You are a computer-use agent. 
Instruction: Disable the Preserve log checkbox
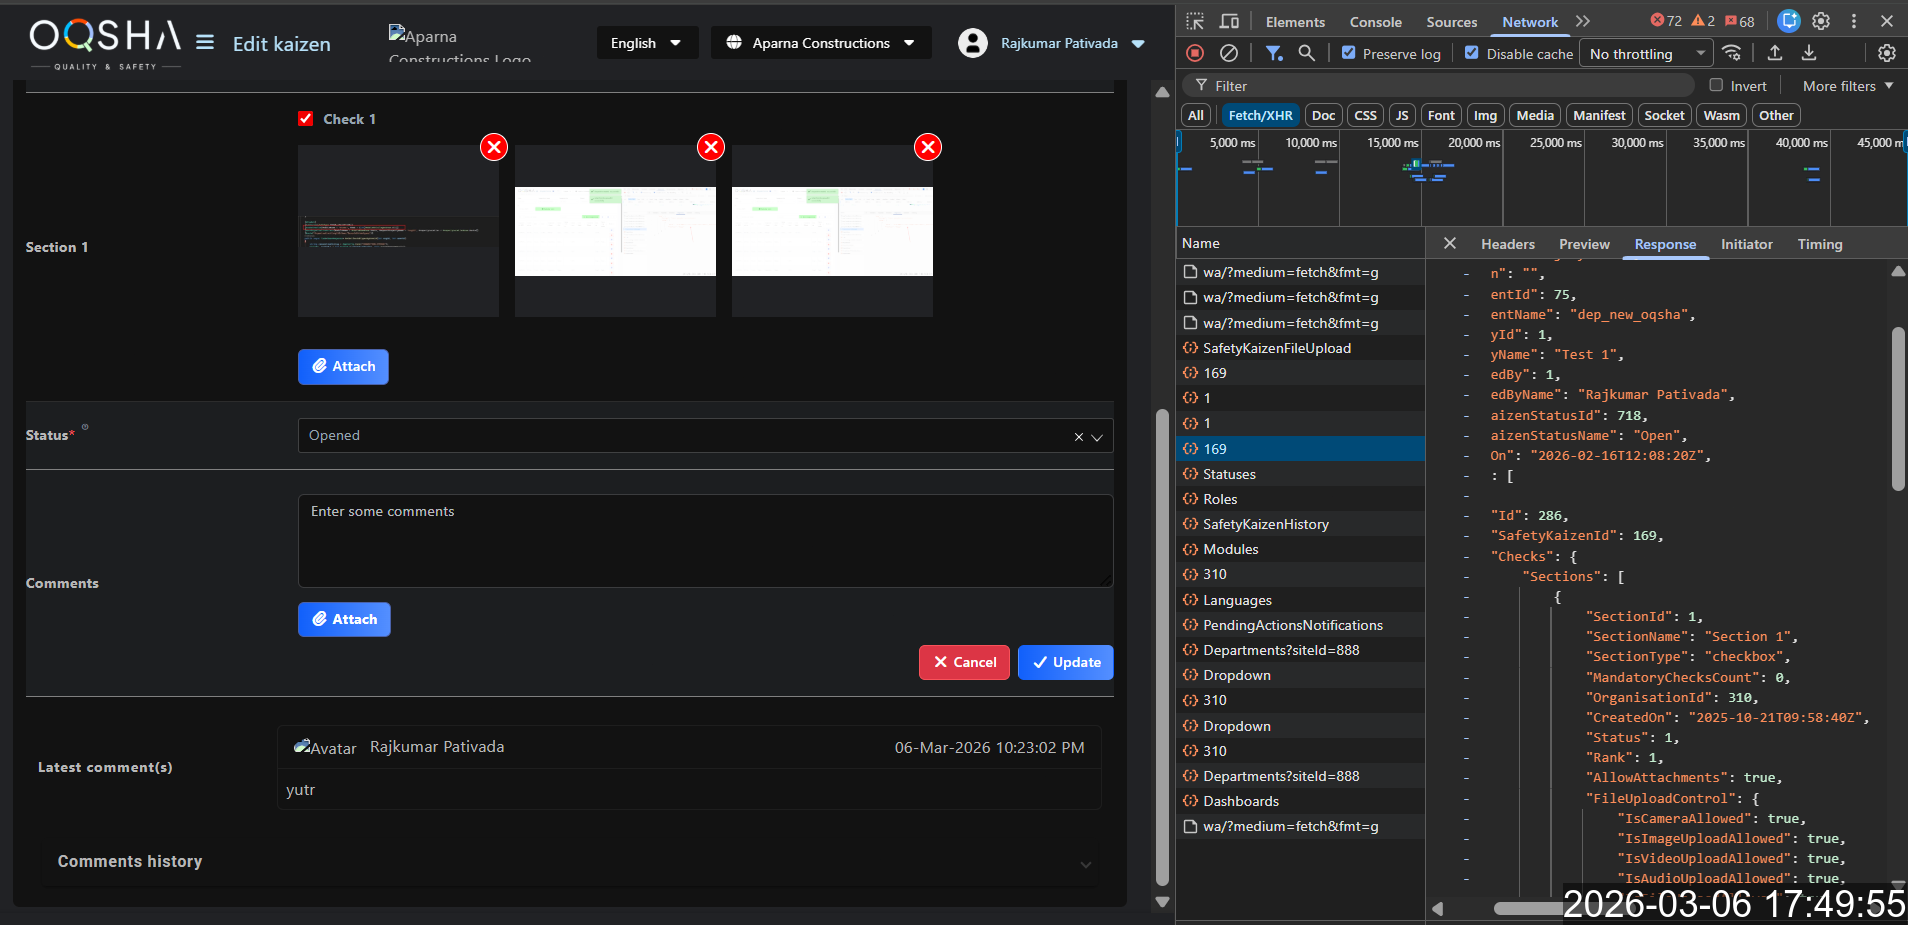click(1349, 53)
